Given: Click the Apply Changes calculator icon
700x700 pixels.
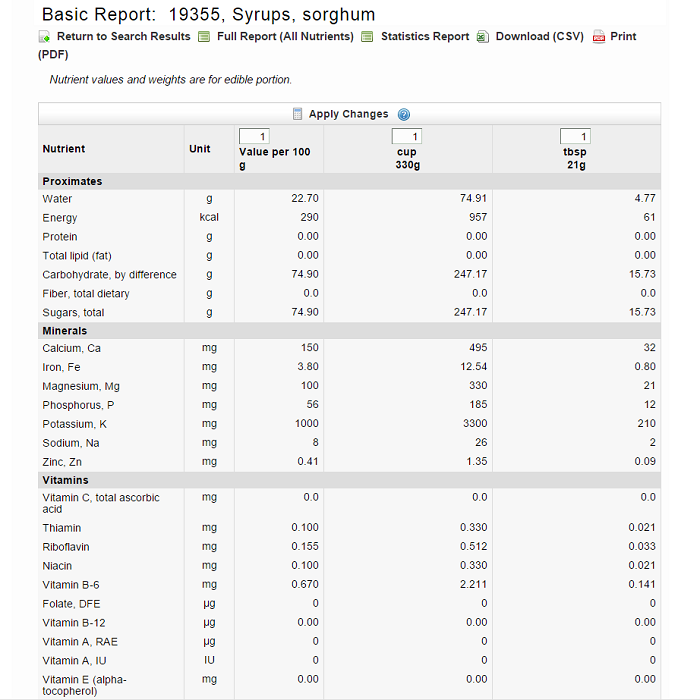Looking at the screenshot, I should (x=297, y=114).
